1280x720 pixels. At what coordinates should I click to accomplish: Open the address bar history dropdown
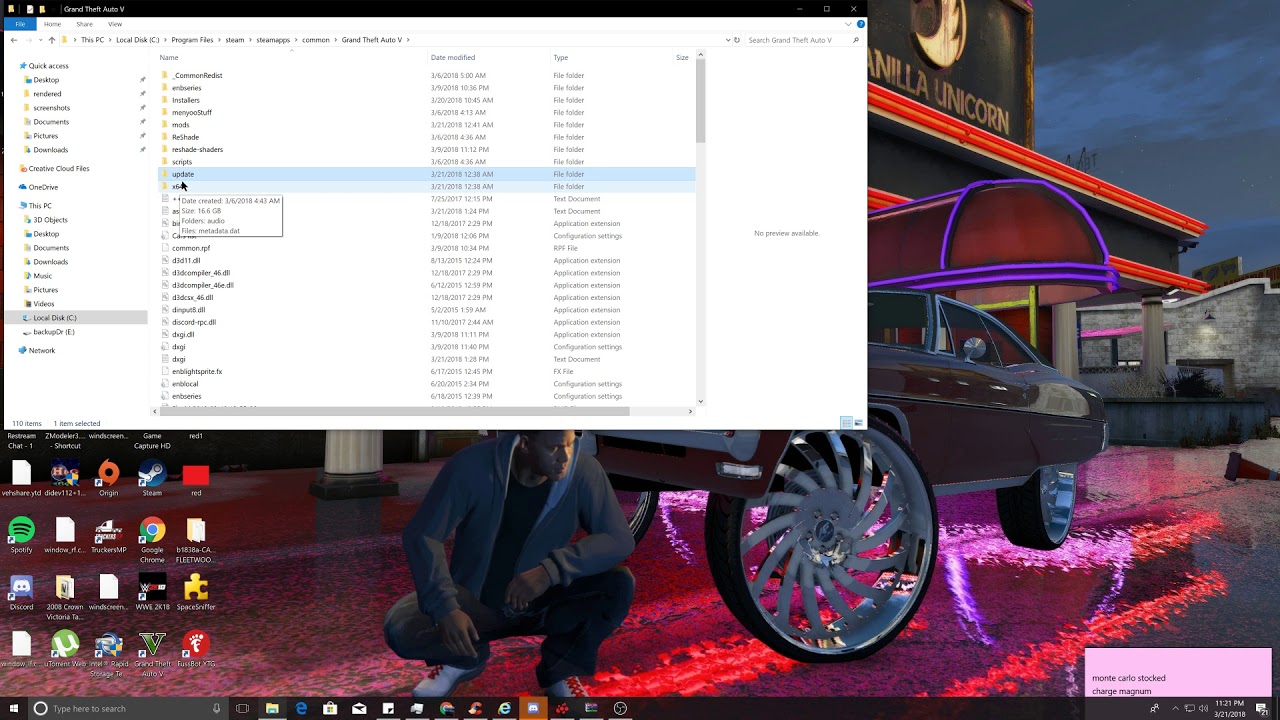(x=727, y=40)
